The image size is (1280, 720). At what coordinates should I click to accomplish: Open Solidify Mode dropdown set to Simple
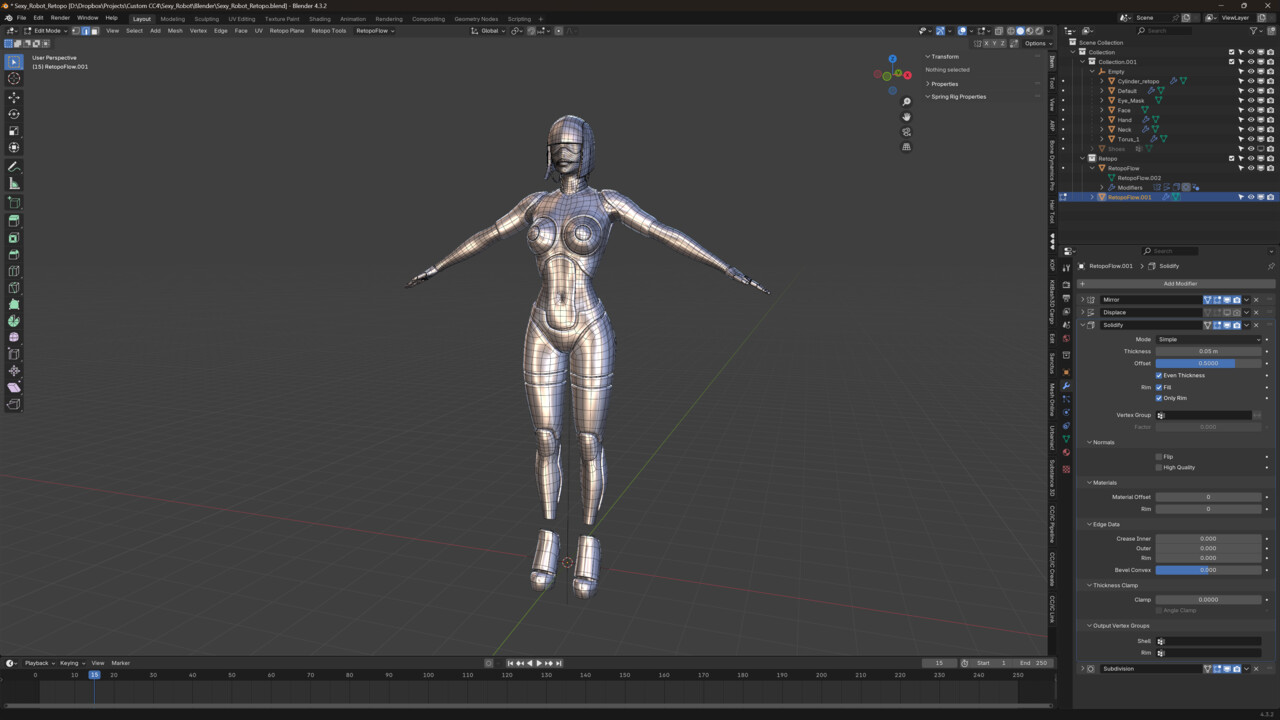point(1209,339)
